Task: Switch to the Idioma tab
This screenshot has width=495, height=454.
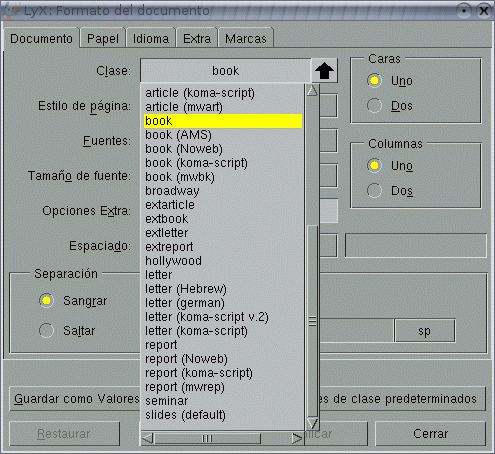Action: coord(151,39)
